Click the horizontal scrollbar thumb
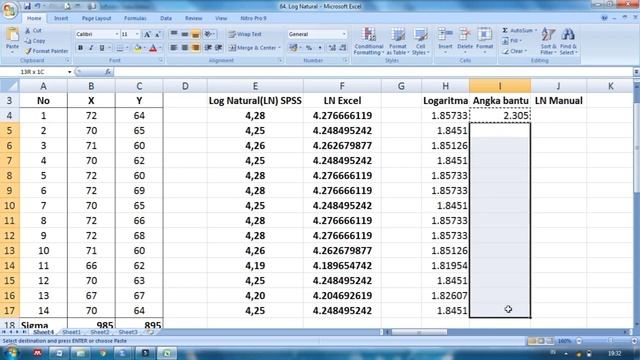 pos(419,332)
